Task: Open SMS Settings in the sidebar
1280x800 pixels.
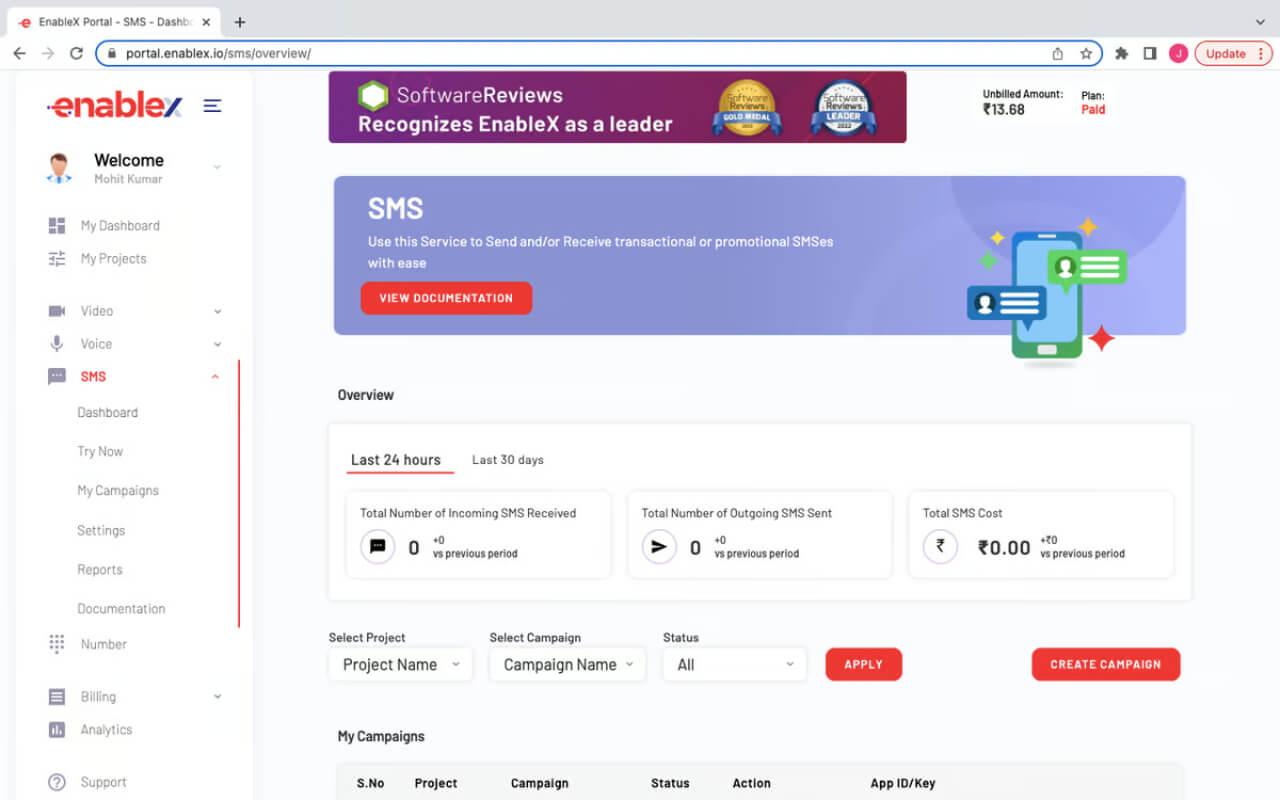Action: pyautogui.click(x=101, y=531)
